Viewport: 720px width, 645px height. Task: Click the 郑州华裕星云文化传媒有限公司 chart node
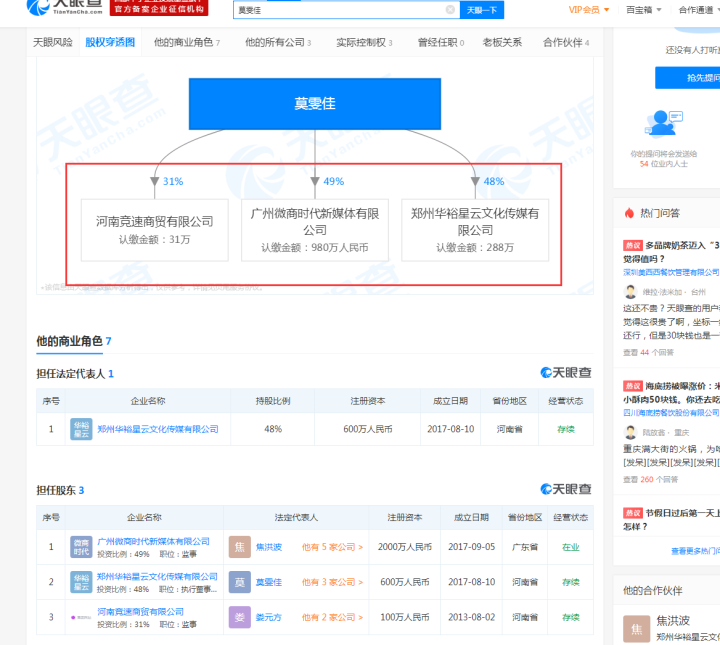coord(475,230)
